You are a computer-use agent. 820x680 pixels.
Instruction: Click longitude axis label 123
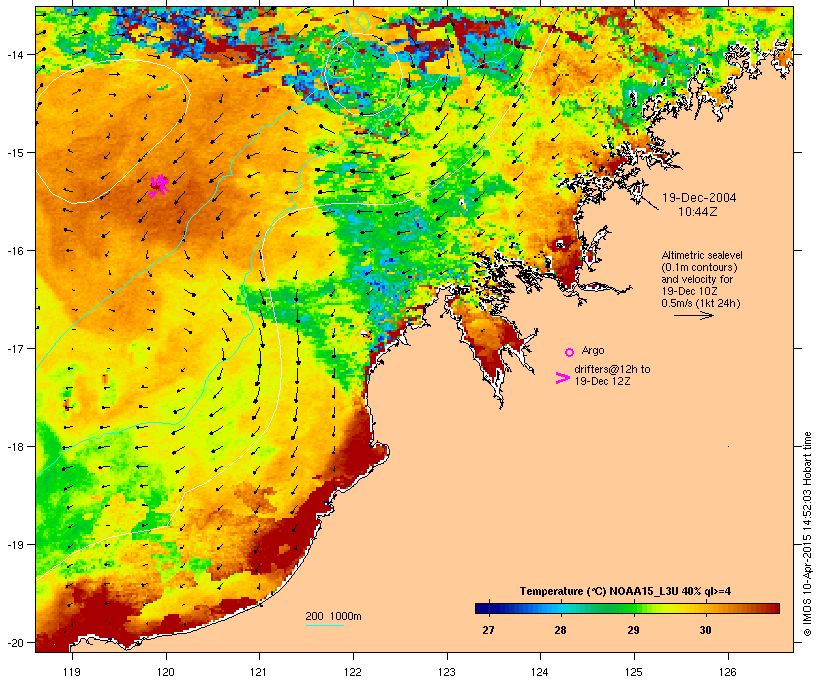click(x=447, y=672)
